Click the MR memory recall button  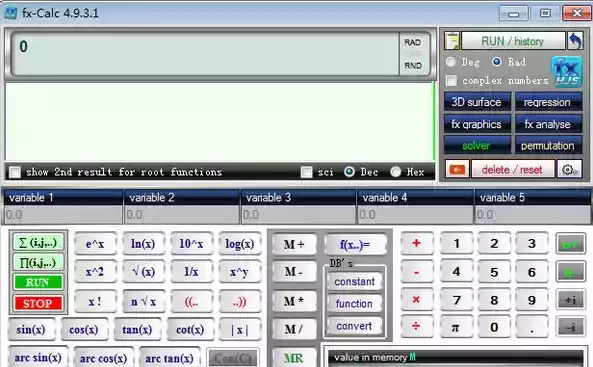coord(294,358)
